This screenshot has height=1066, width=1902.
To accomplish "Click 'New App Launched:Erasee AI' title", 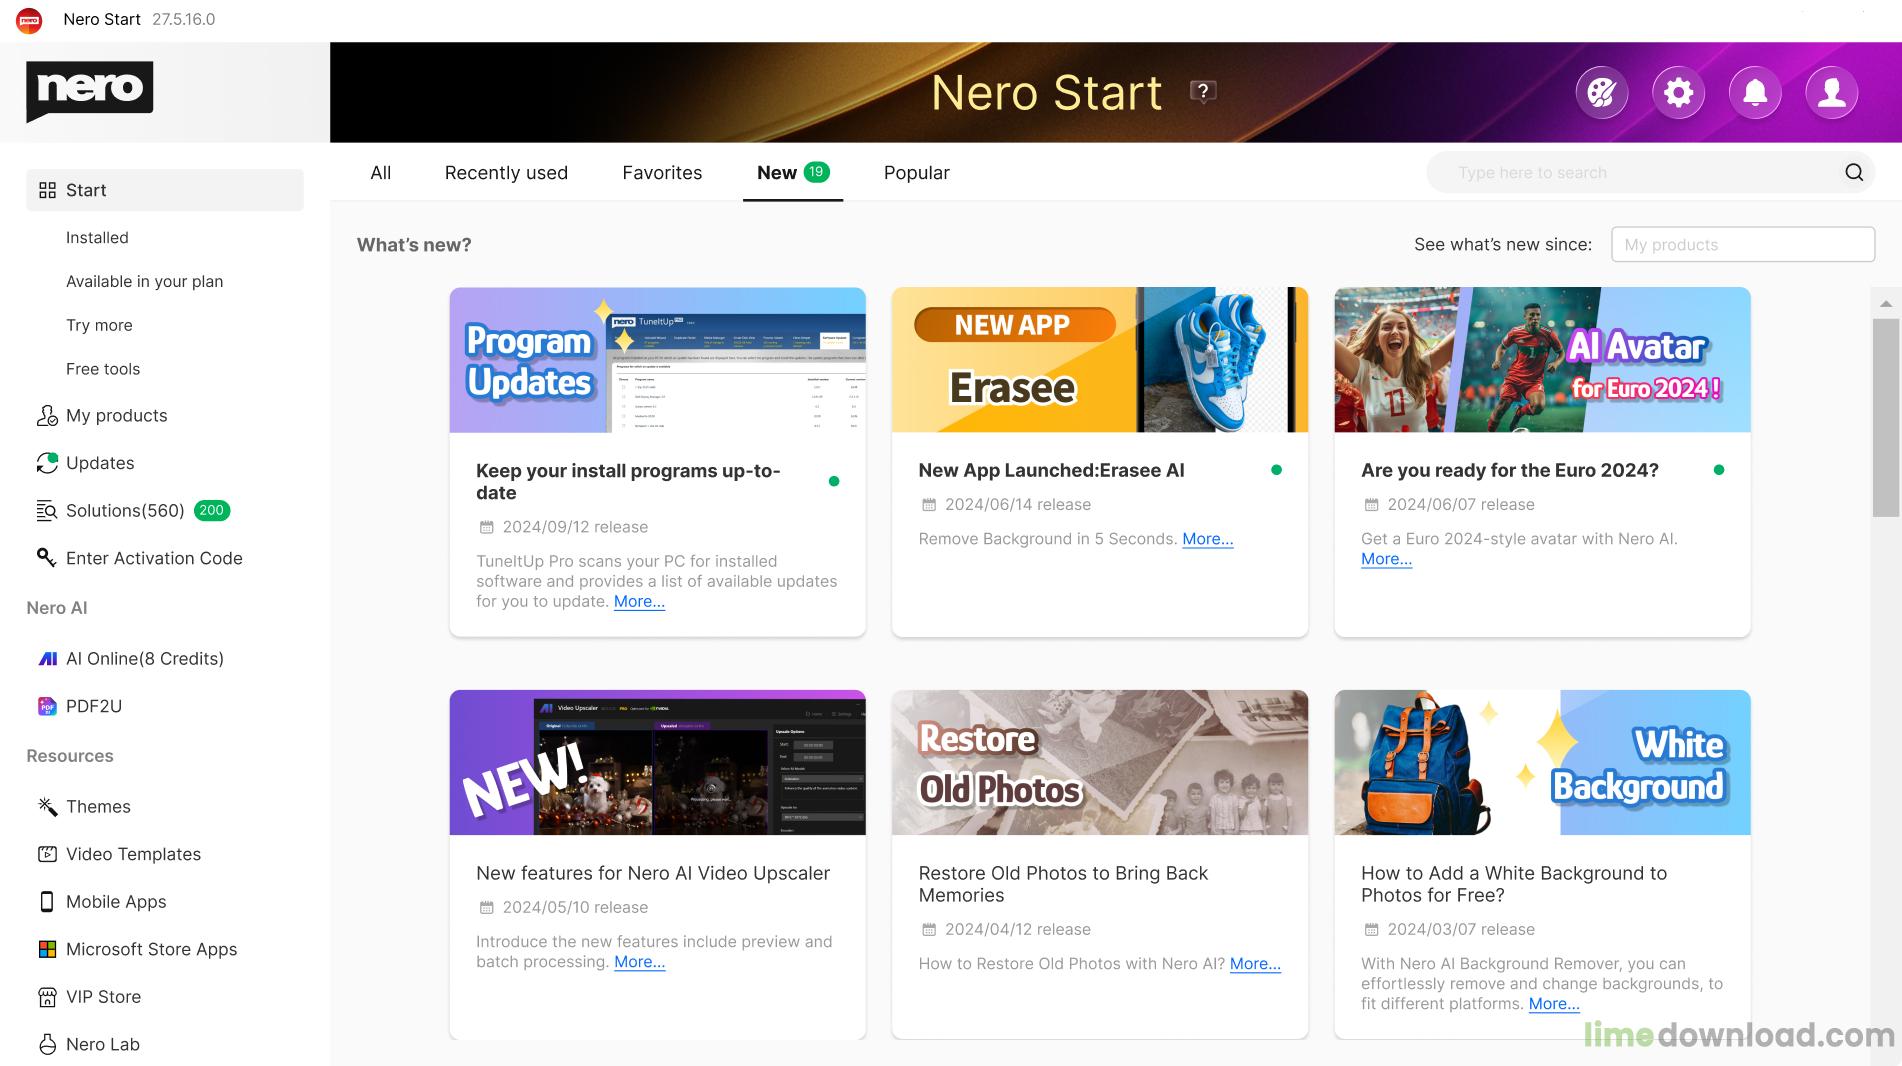I will point(1051,471).
